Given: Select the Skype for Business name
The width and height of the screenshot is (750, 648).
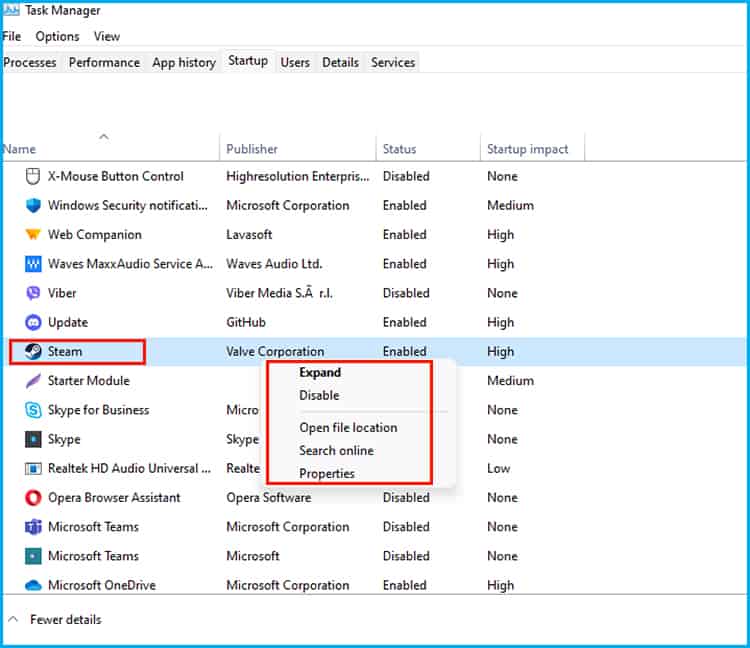Looking at the screenshot, I should pos(98,410).
